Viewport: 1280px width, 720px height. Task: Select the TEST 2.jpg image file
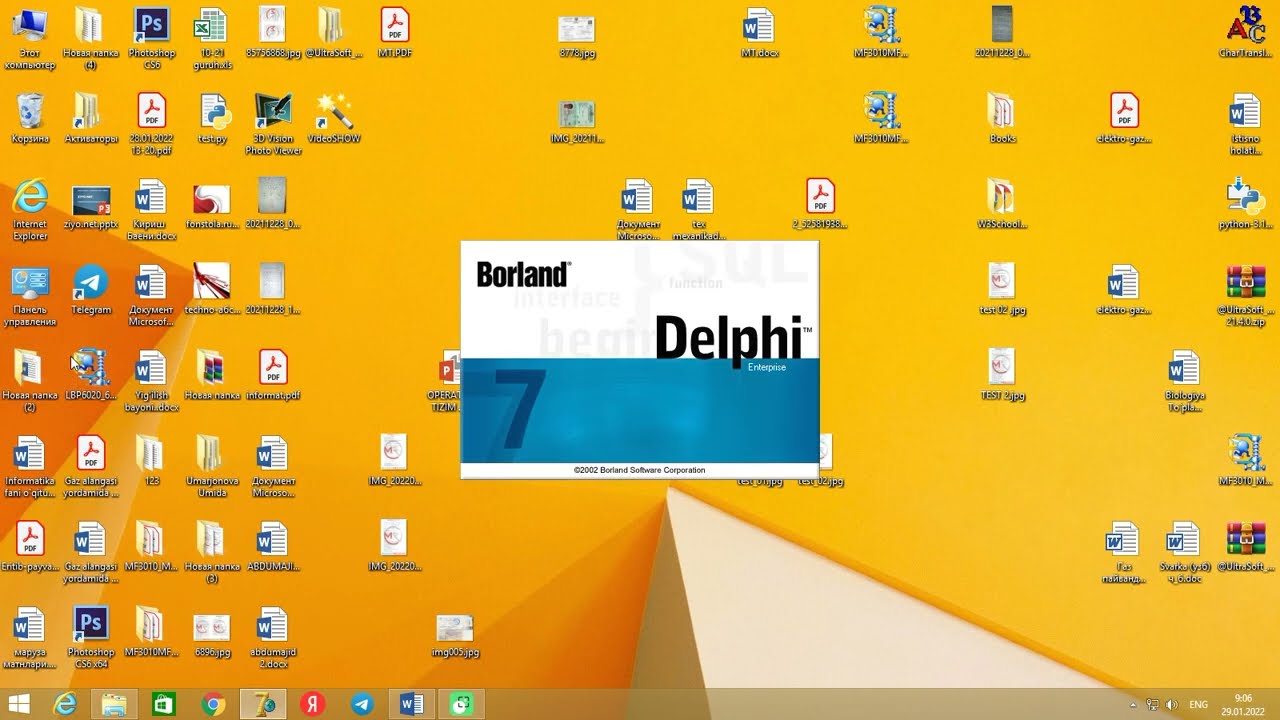tap(1002, 375)
